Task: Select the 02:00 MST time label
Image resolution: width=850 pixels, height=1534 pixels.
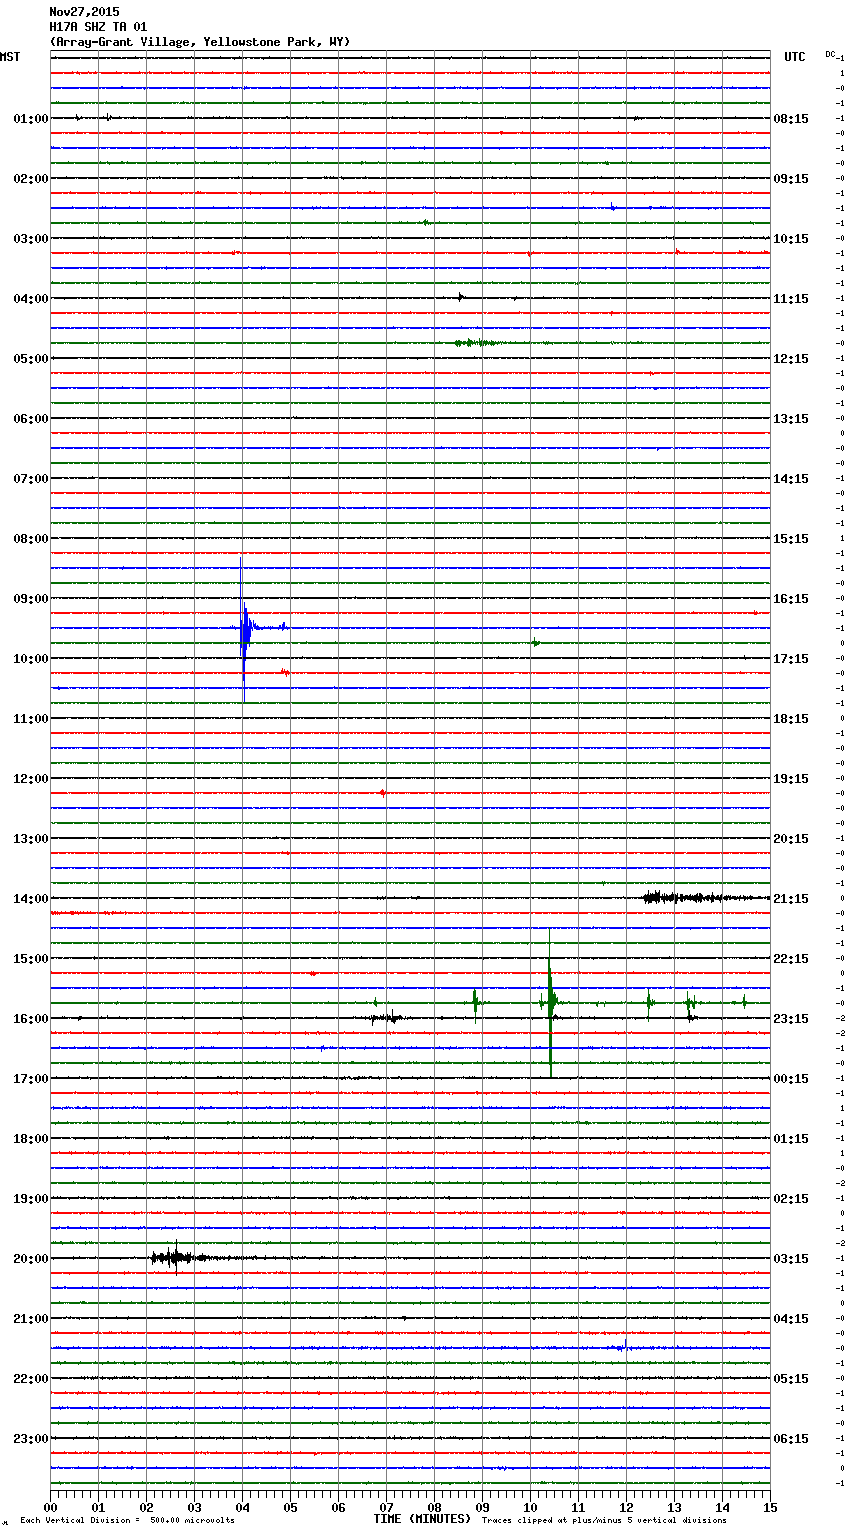Action: pyautogui.click(x=30, y=179)
